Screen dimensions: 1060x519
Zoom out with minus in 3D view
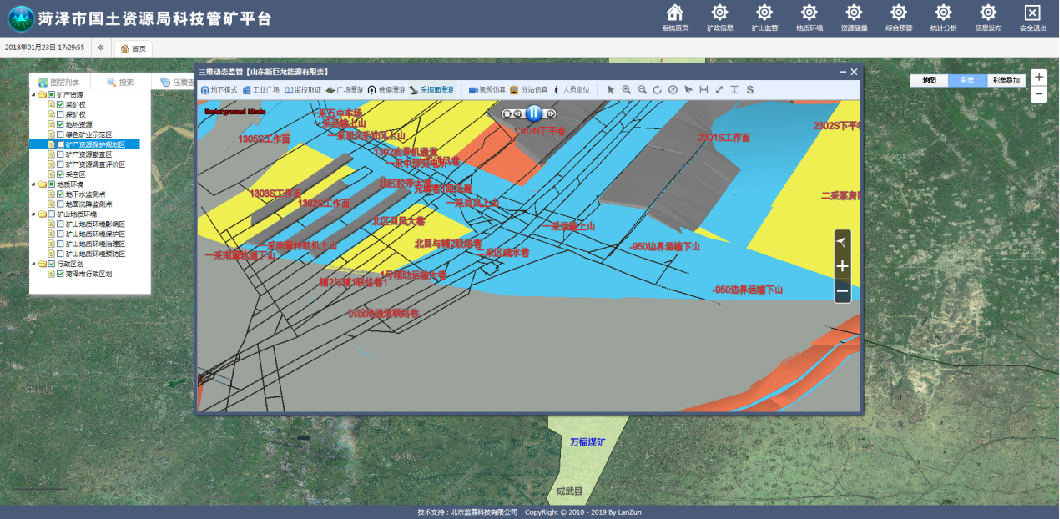tap(842, 291)
